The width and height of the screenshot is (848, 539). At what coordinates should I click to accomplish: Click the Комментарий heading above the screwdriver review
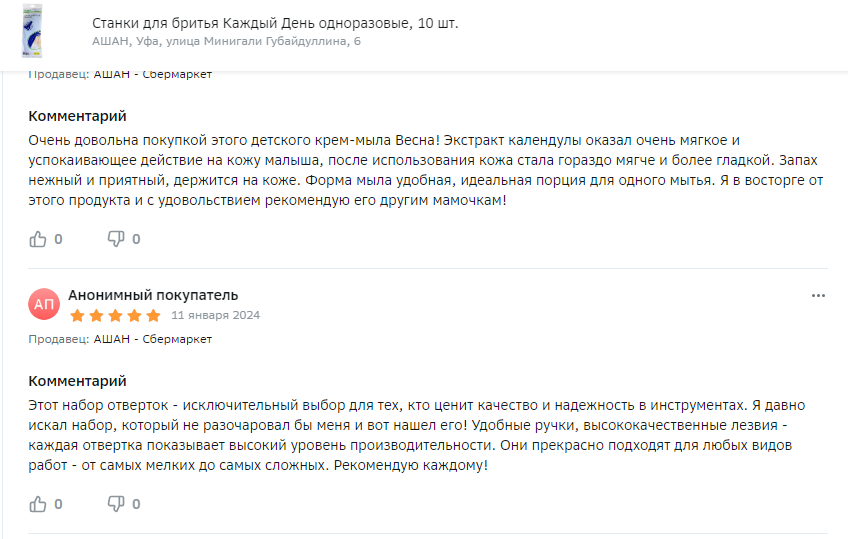coord(77,381)
